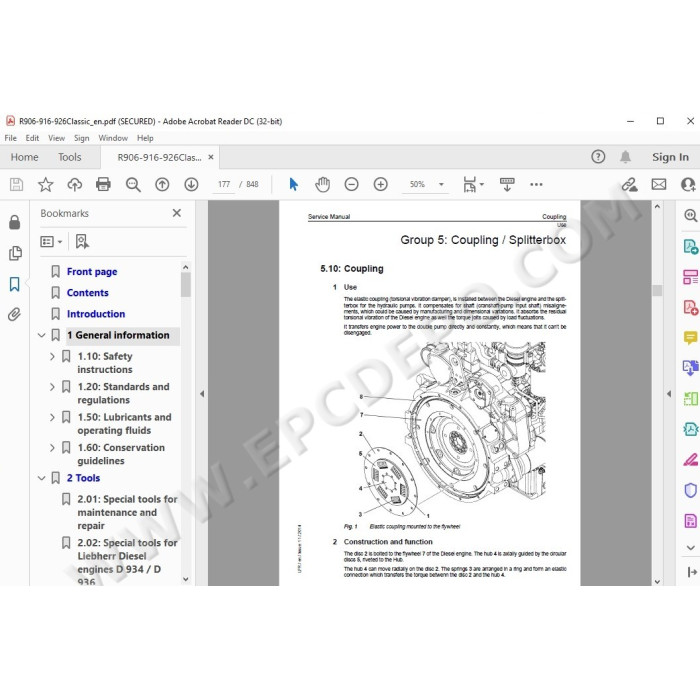Open notifications bell
The image size is (700, 700).
[x=625, y=157]
